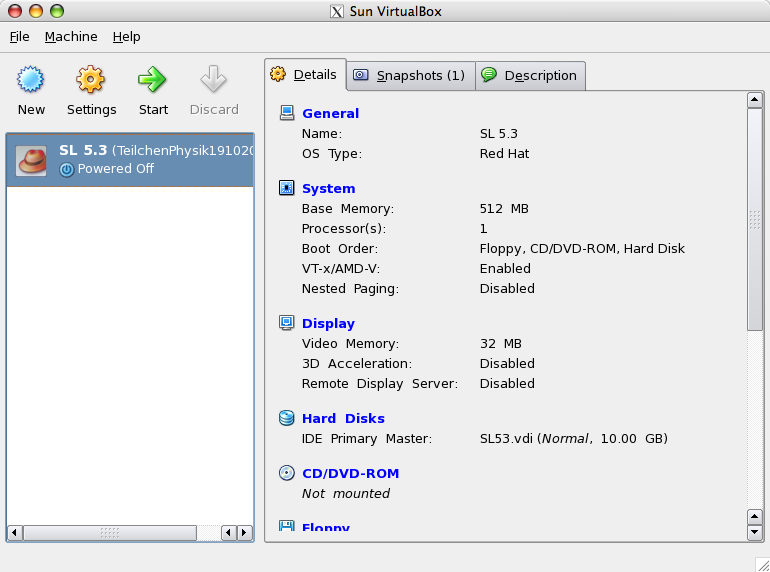Screen dimensions: 770x572
Task: Click the yellow minimize window button
Action: pos(36,11)
